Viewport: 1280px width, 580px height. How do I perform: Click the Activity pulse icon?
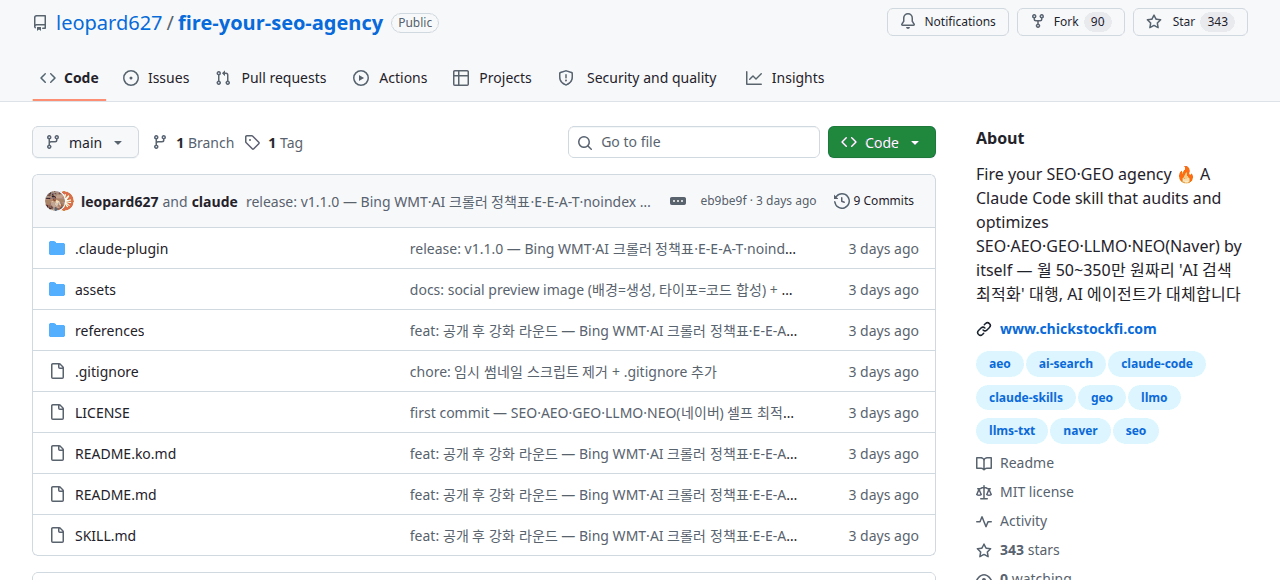[984, 521]
